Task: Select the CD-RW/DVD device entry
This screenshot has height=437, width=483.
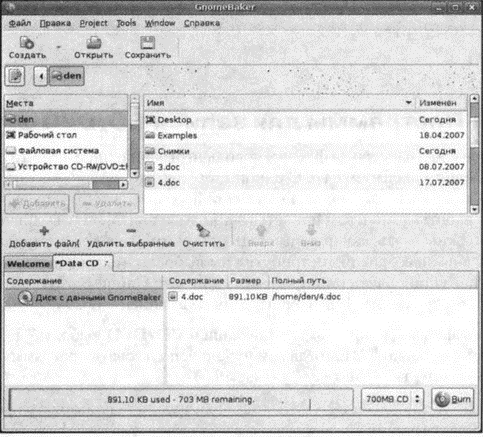Action: pos(67,166)
